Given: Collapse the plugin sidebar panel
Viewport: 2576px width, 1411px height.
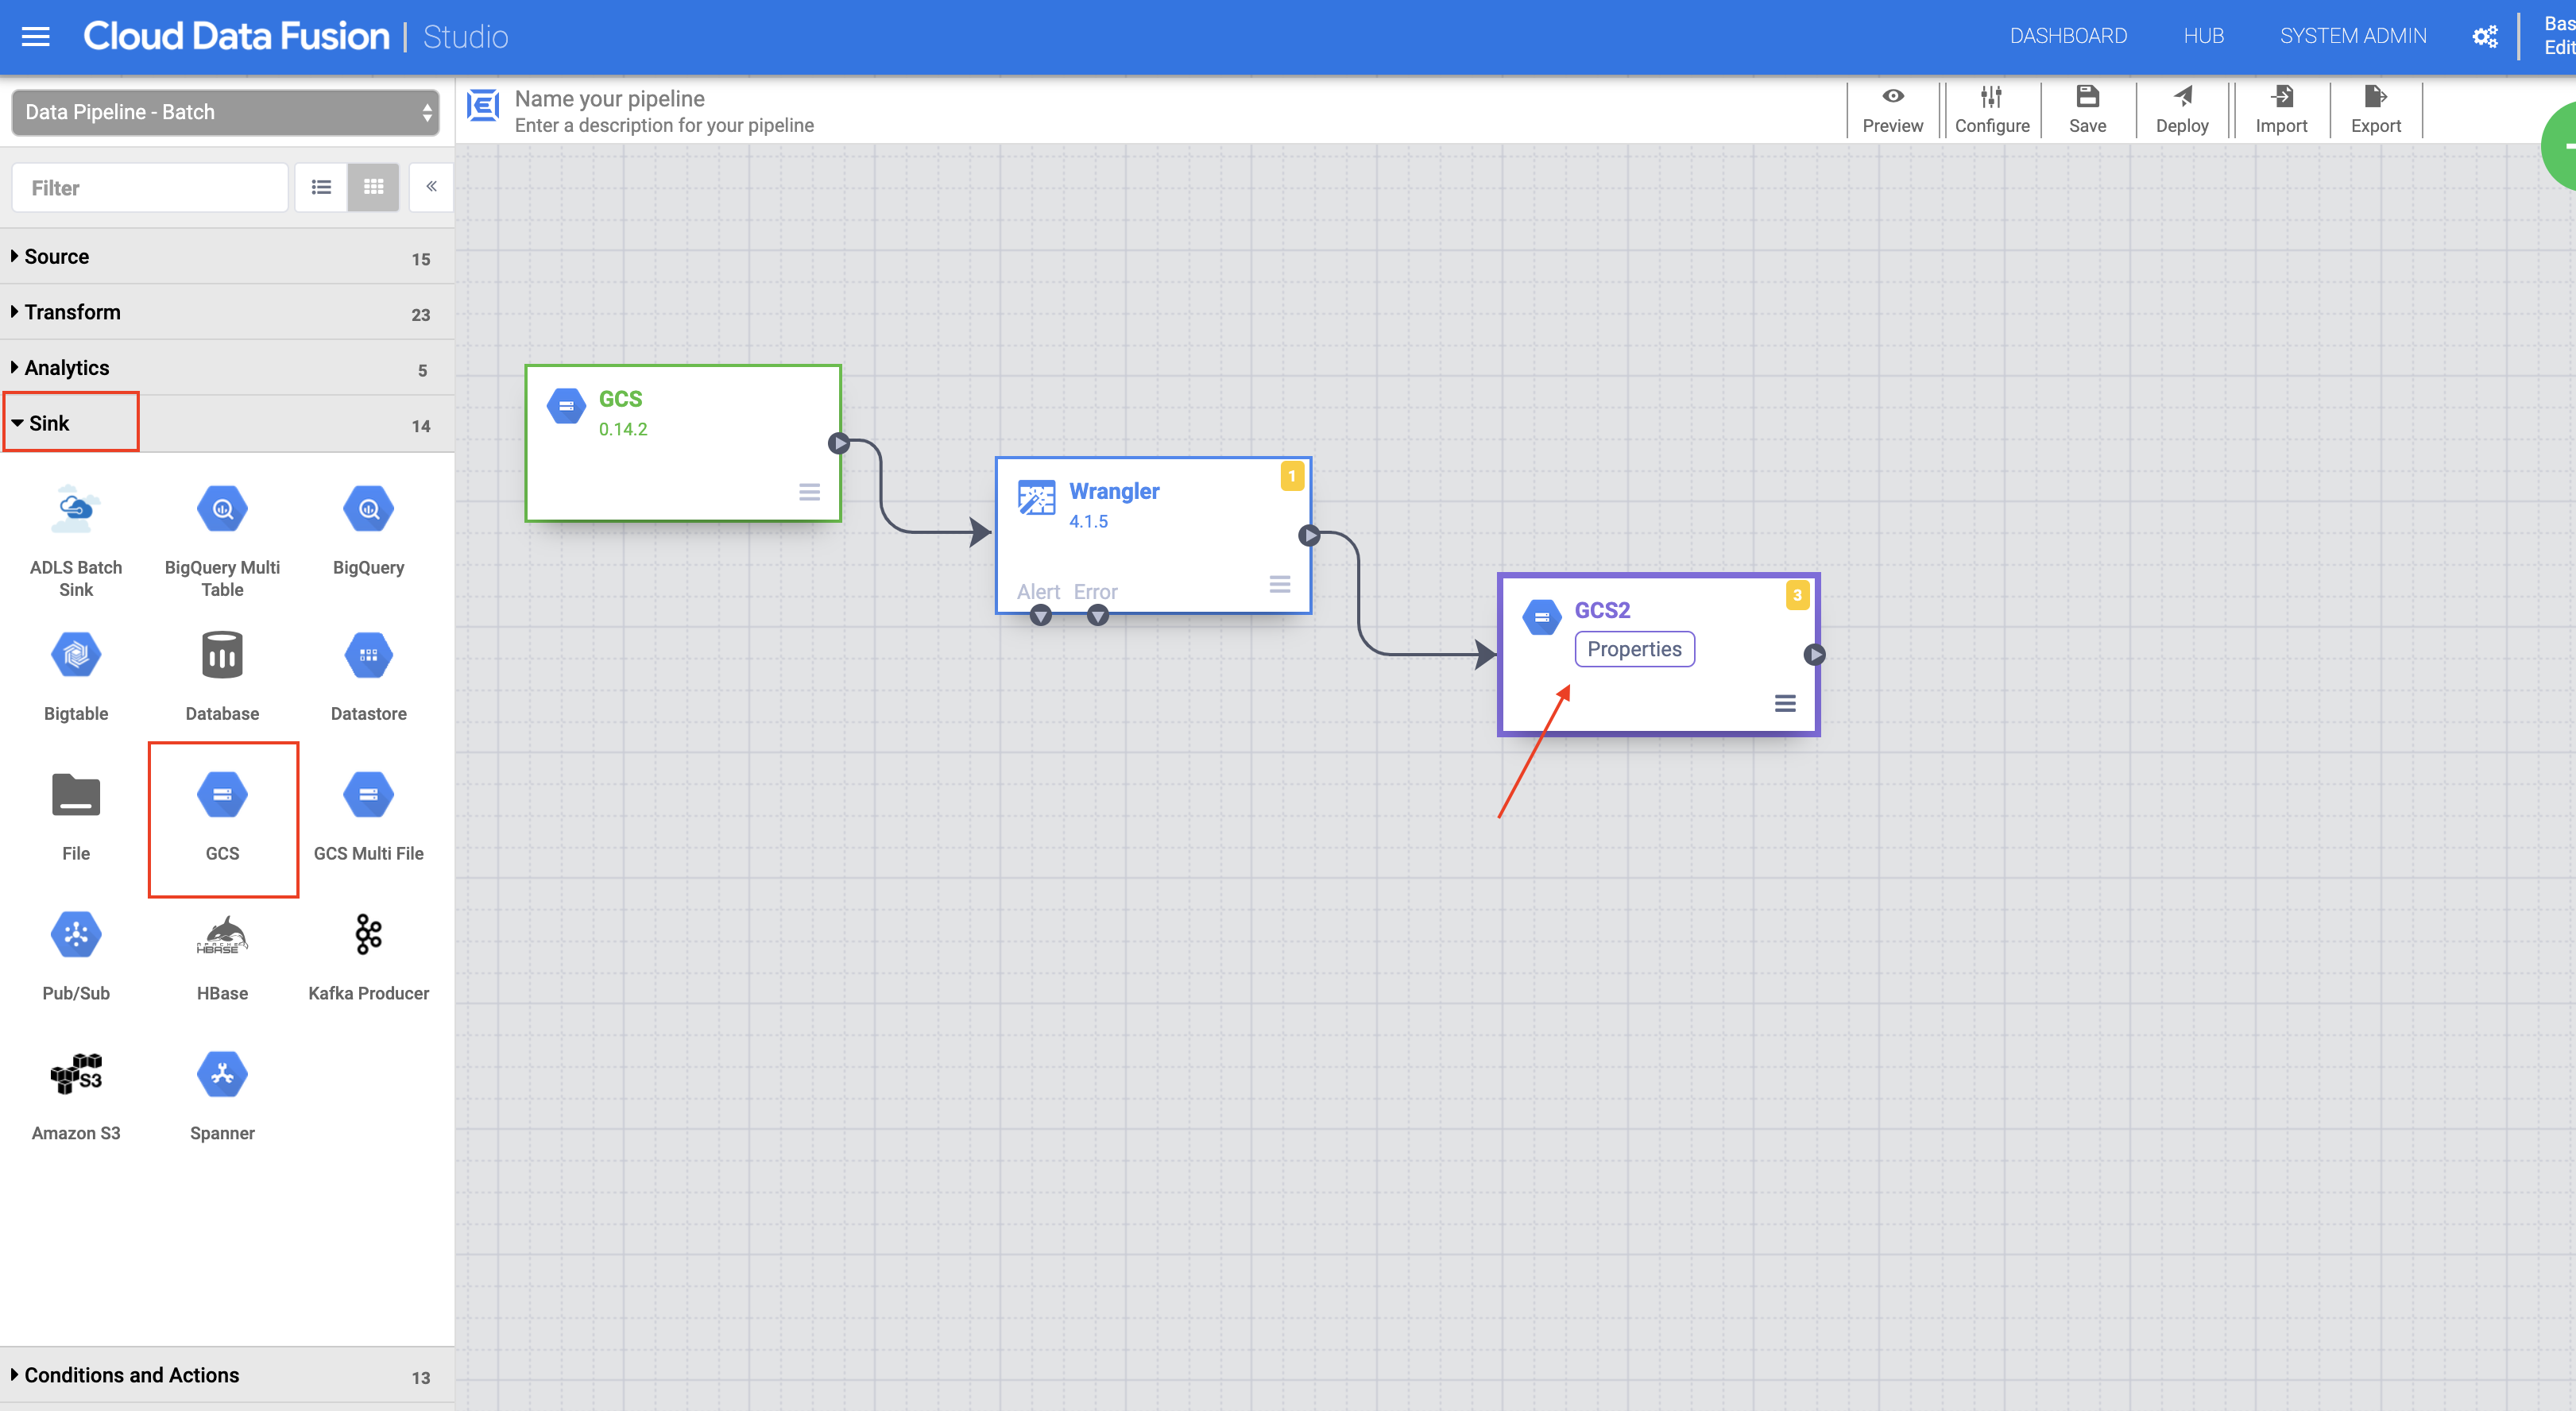Looking at the screenshot, I should [431, 186].
